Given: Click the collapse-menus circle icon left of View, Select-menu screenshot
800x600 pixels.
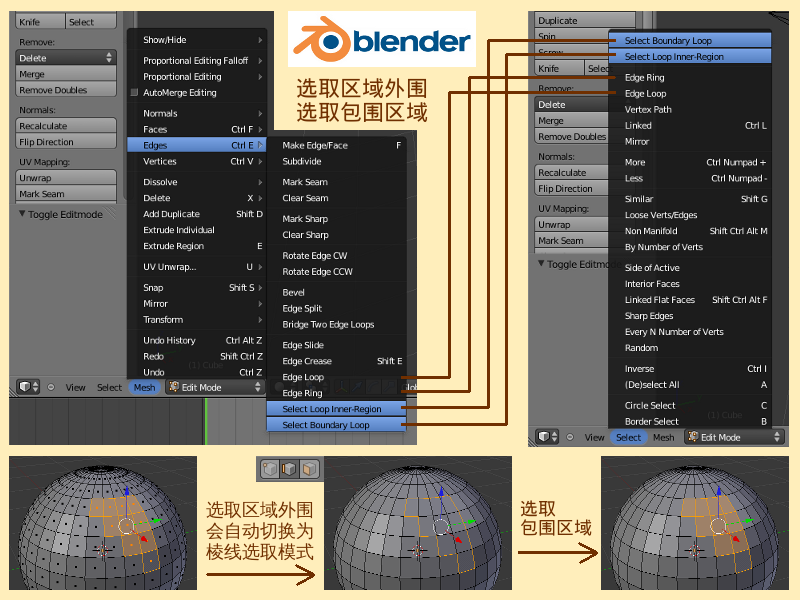Looking at the screenshot, I should 570,437.
